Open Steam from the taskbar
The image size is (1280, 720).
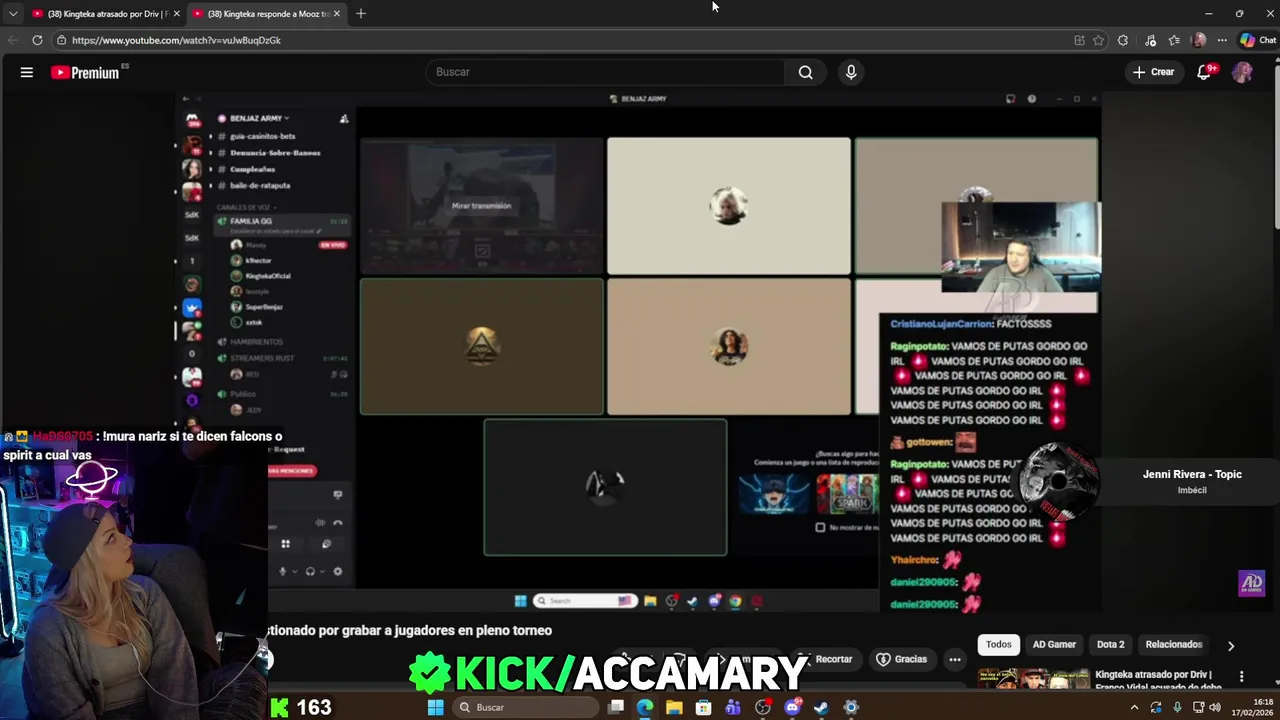pyautogui.click(x=822, y=707)
